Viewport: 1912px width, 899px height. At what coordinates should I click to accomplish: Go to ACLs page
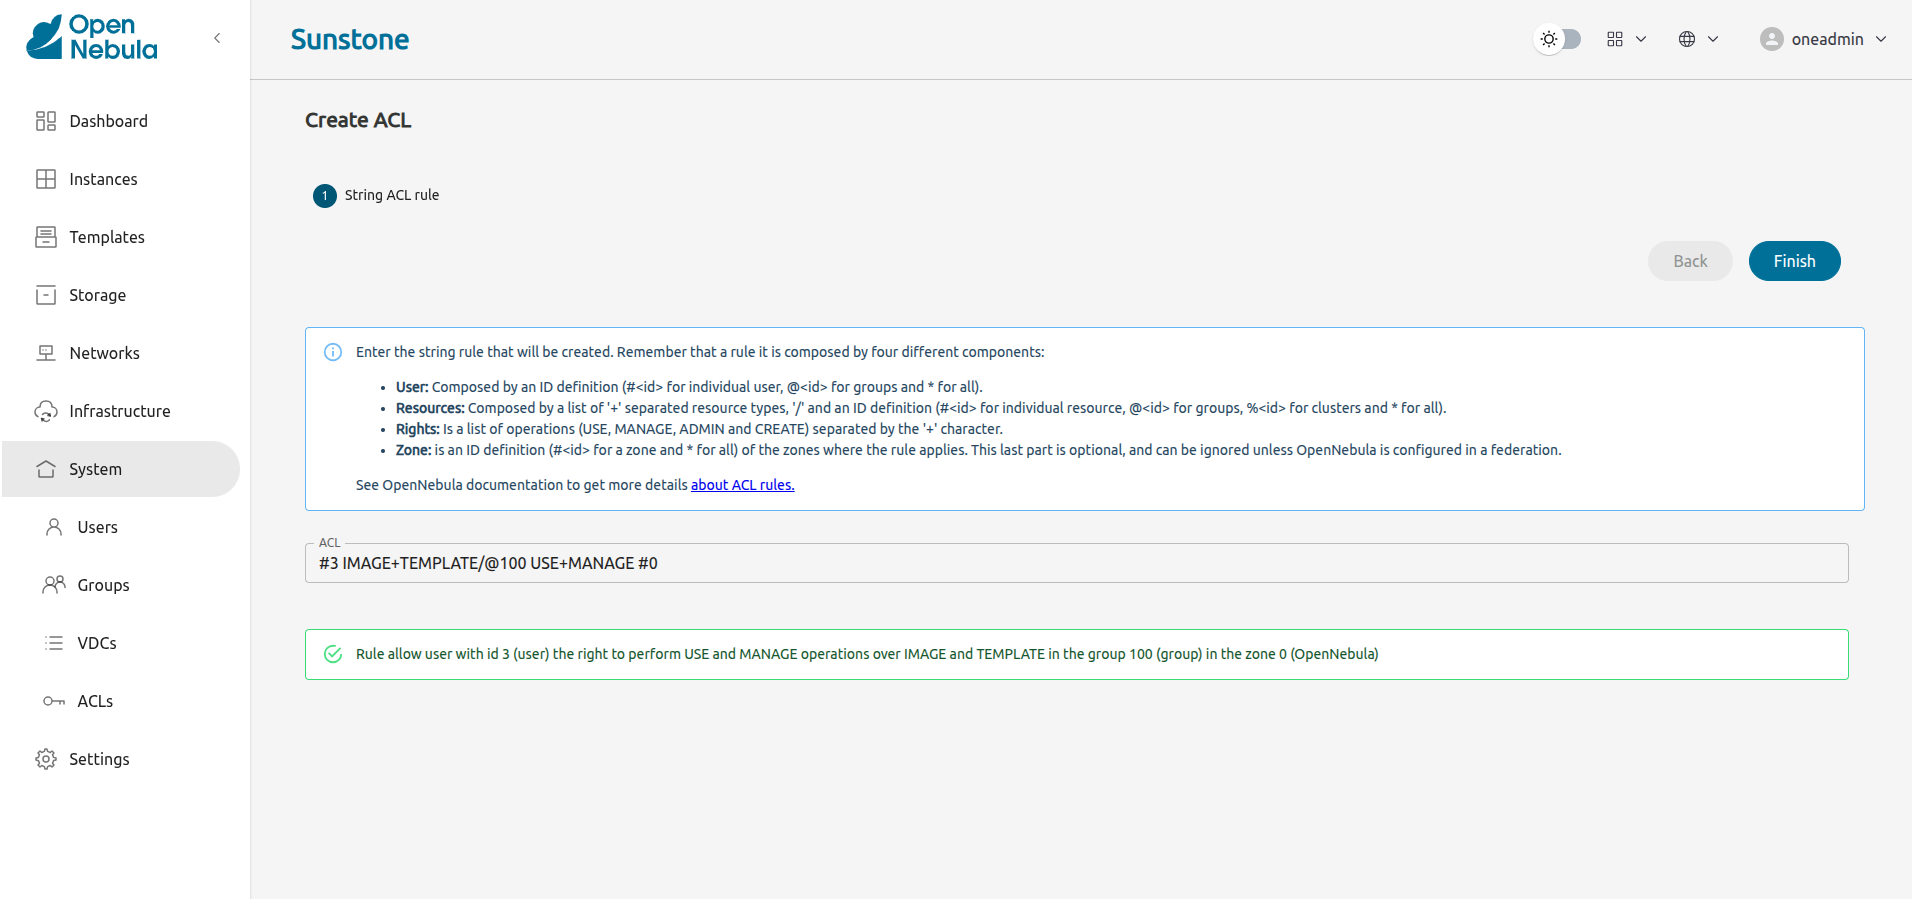pyautogui.click(x=121, y=701)
